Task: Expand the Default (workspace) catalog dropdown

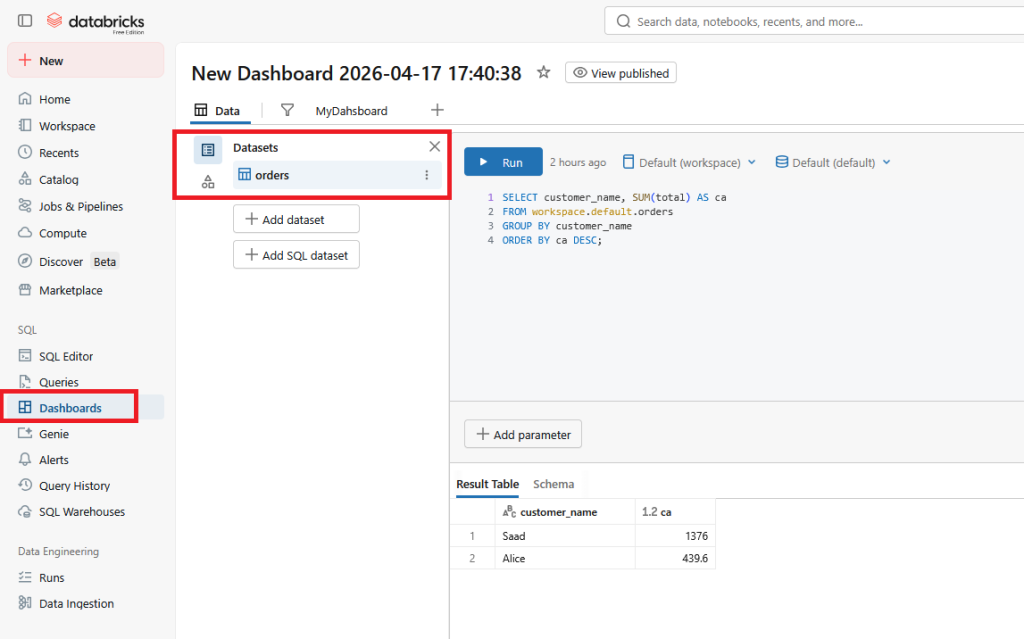Action: point(689,162)
